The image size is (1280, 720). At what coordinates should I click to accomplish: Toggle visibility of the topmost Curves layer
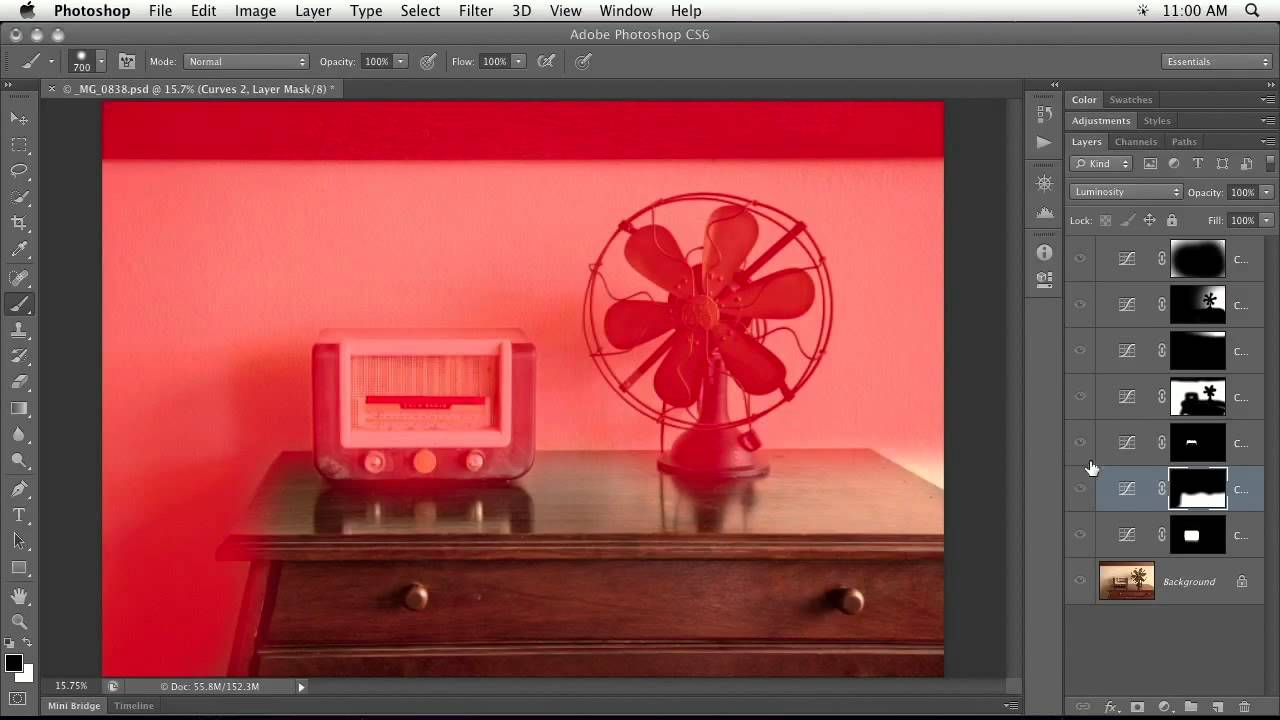click(x=1080, y=259)
